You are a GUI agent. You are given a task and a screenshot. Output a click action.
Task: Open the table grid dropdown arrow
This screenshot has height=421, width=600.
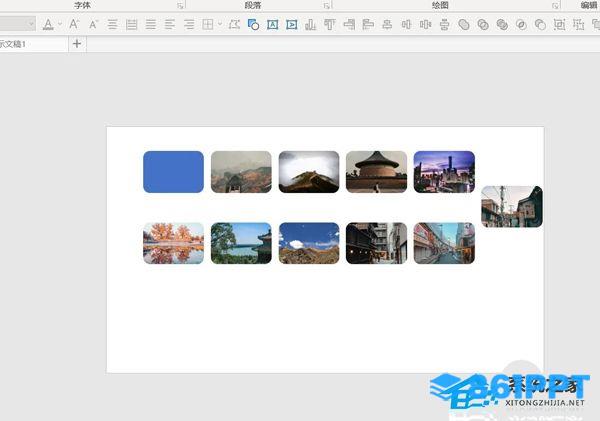(220, 24)
